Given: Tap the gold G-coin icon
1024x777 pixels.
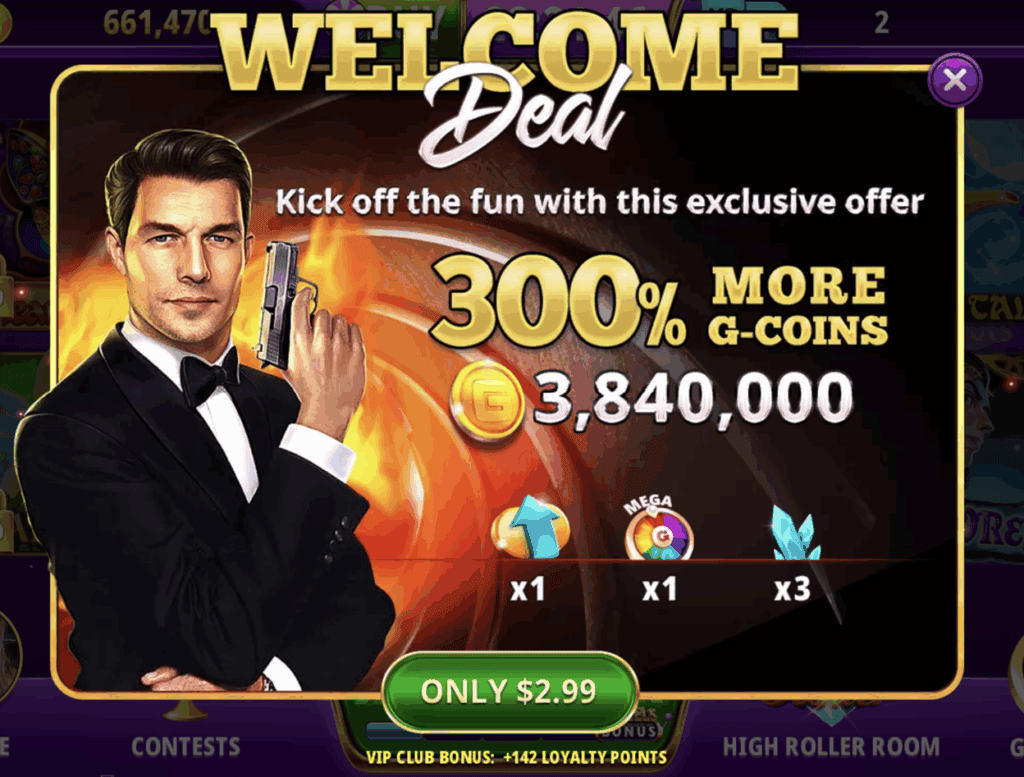Looking at the screenshot, I should (487, 399).
